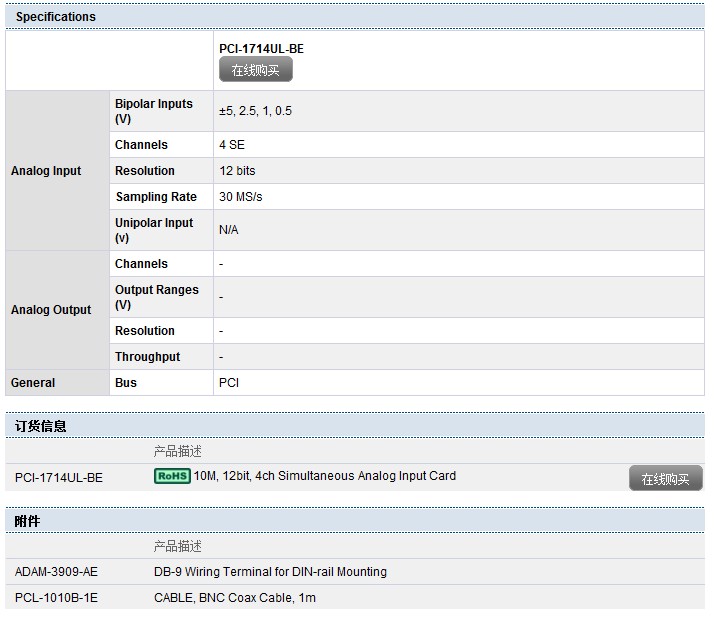Click the Resolution label under Analog Input
This screenshot has height=618, width=715.
tap(145, 171)
